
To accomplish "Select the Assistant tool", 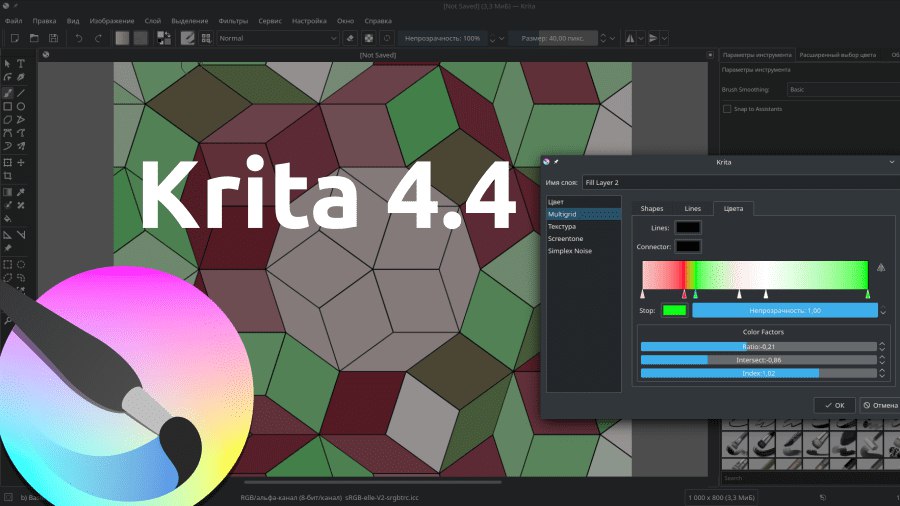I will point(7,235).
